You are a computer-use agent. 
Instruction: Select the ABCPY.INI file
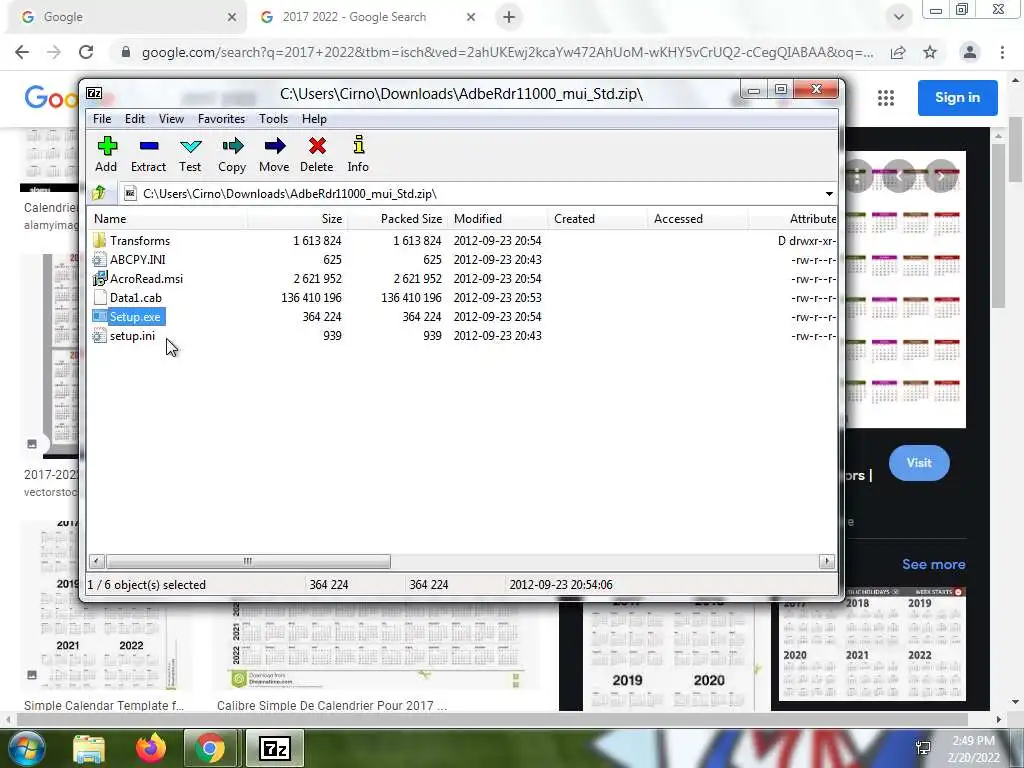[x=137, y=260]
